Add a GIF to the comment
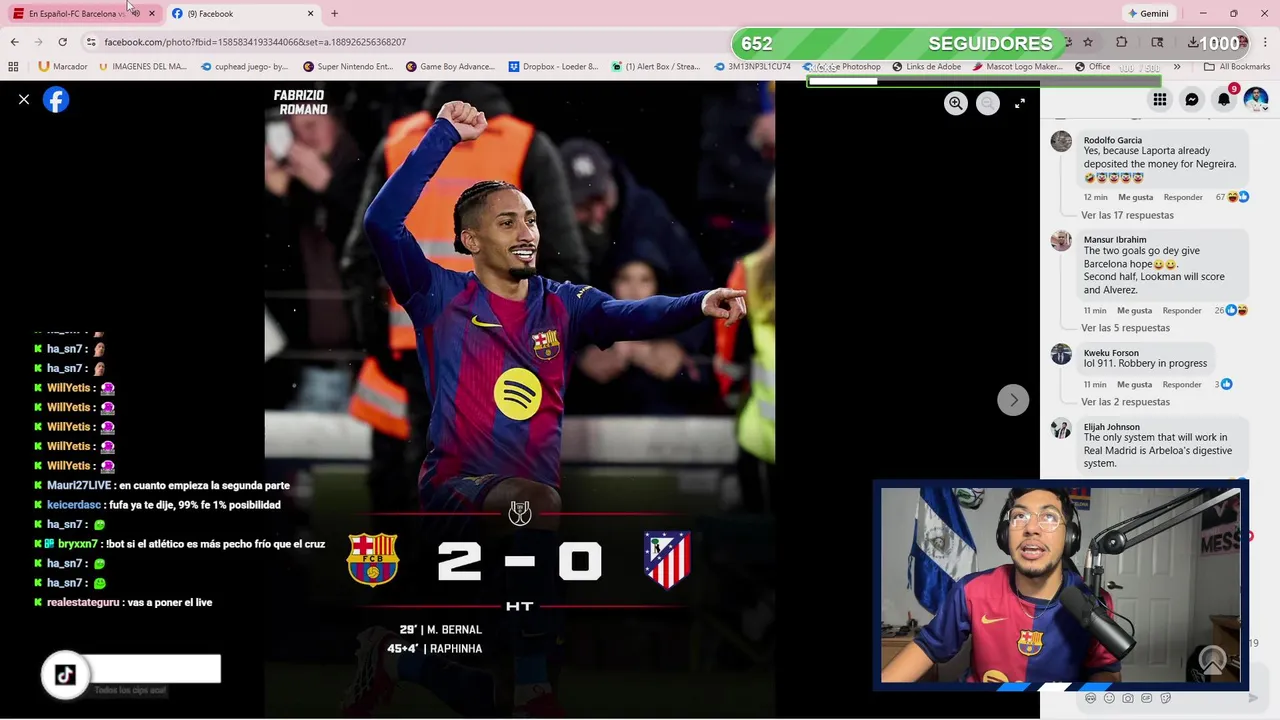Viewport: 1280px width, 720px height. tap(1147, 698)
